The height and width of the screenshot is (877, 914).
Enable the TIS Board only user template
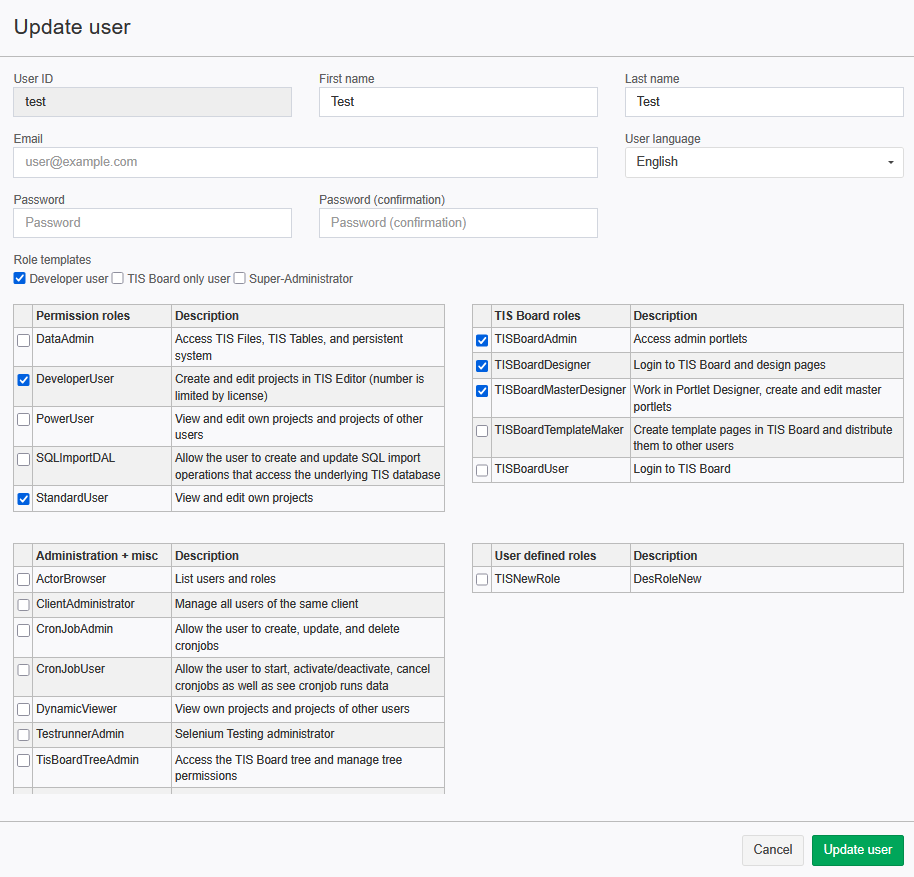pyautogui.click(x=118, y=279)
